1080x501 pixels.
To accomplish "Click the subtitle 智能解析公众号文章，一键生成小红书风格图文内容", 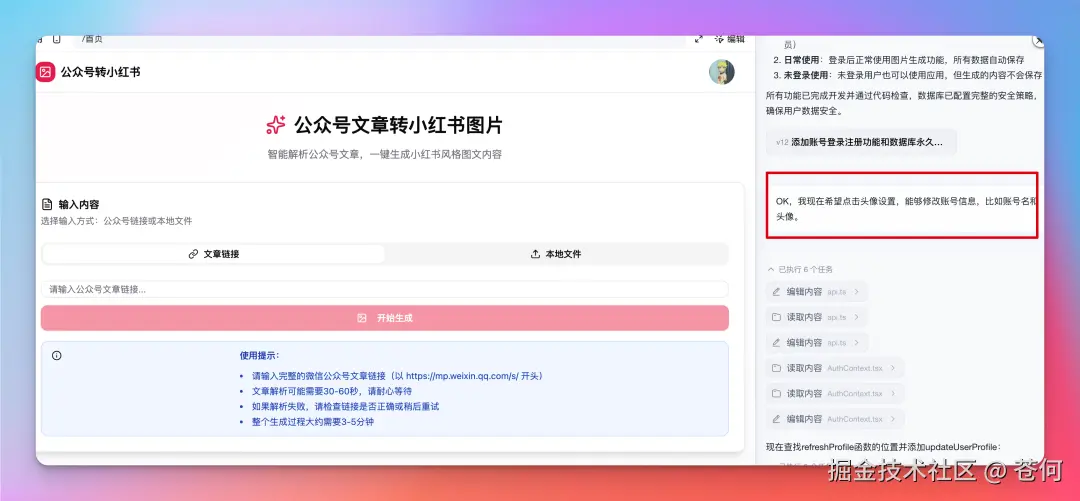I will tap(384, 154).
